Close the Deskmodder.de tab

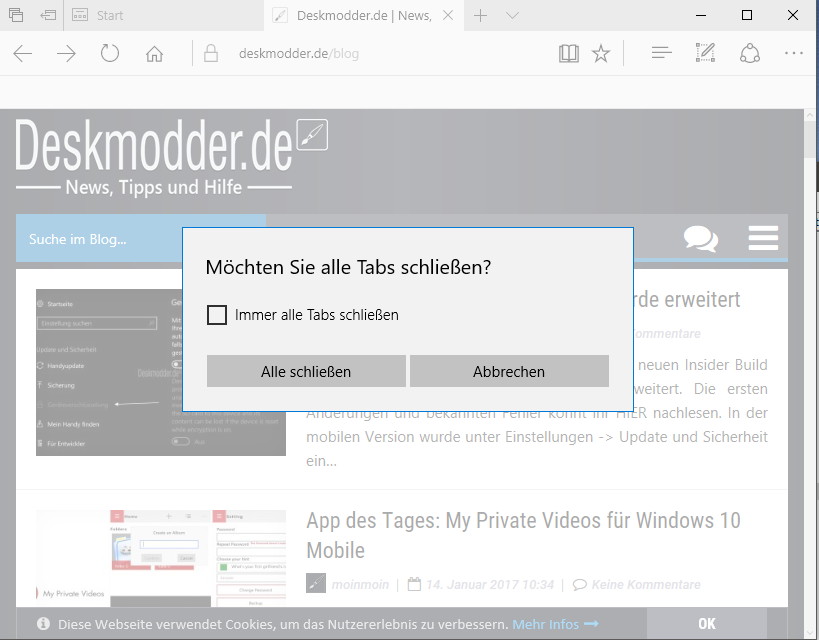tap(448, 15)
